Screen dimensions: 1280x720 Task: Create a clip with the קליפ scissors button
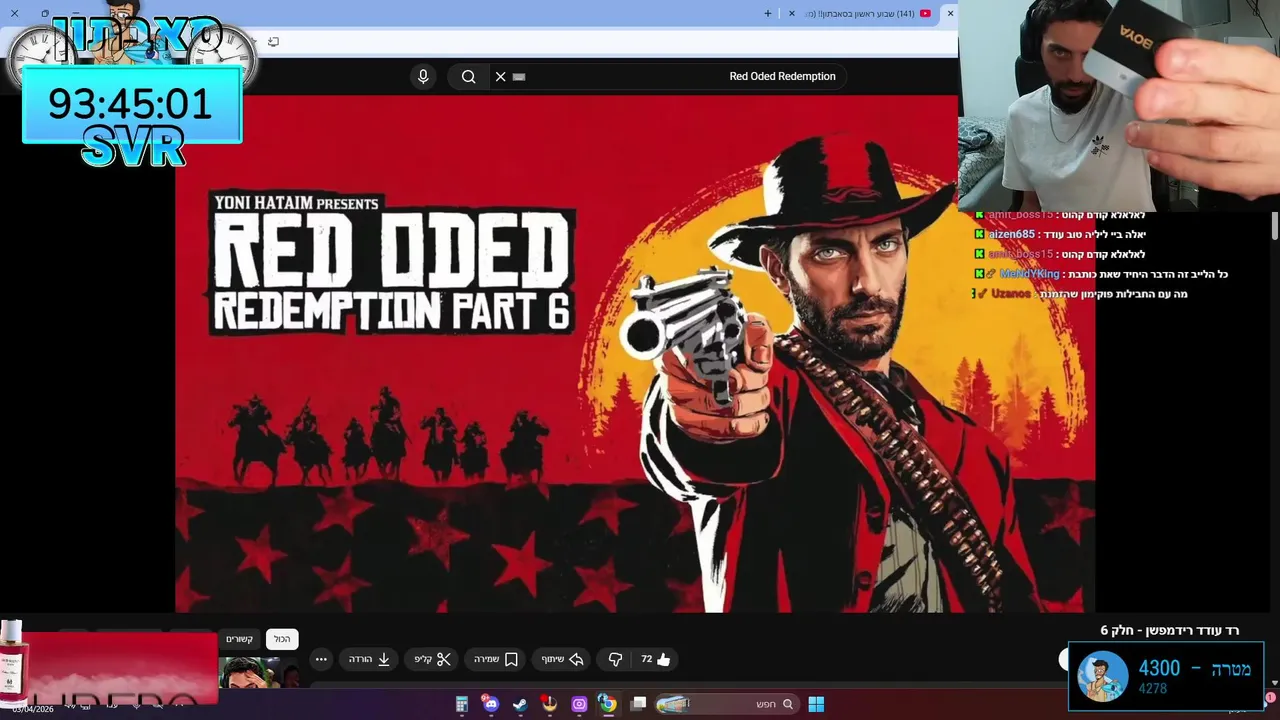[x=433, y=659]
